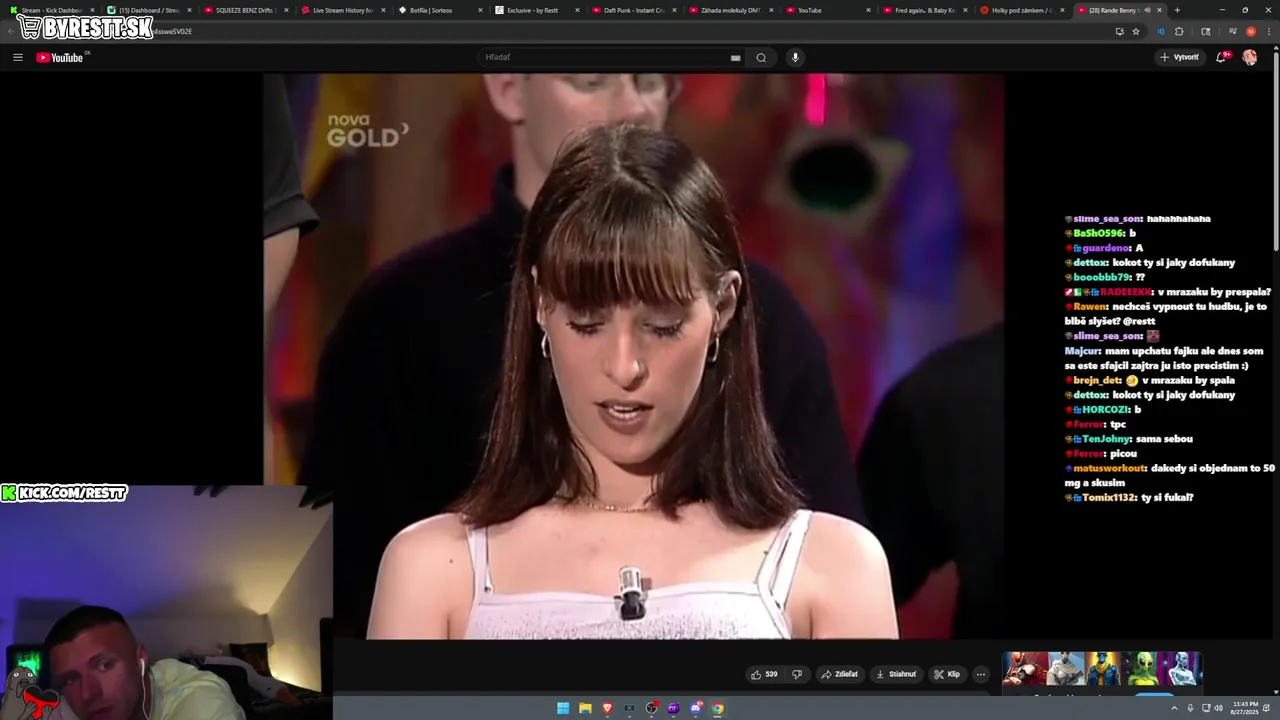Open the YouTube guide hamburger menu
The height and width of the screenshot is (720, 1280).
click(18, 57)
